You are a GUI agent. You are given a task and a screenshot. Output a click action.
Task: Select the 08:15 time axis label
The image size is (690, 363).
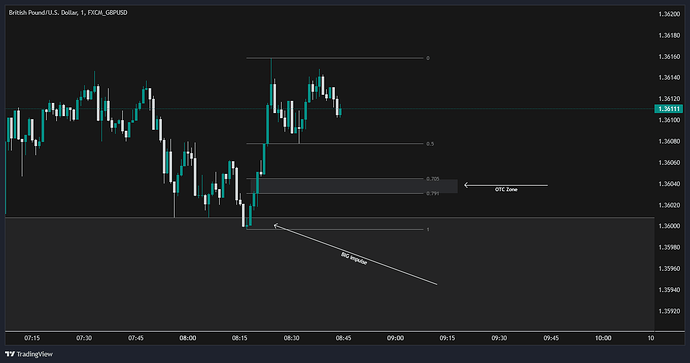(240, 338)
